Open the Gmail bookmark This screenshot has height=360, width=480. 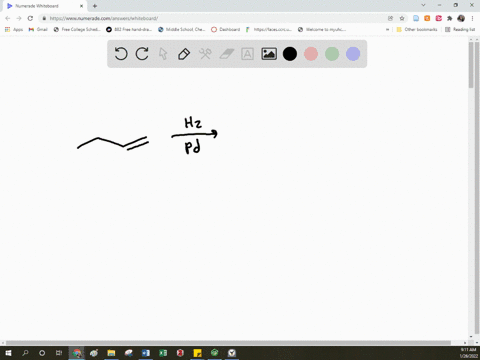(x=38, y=29)
